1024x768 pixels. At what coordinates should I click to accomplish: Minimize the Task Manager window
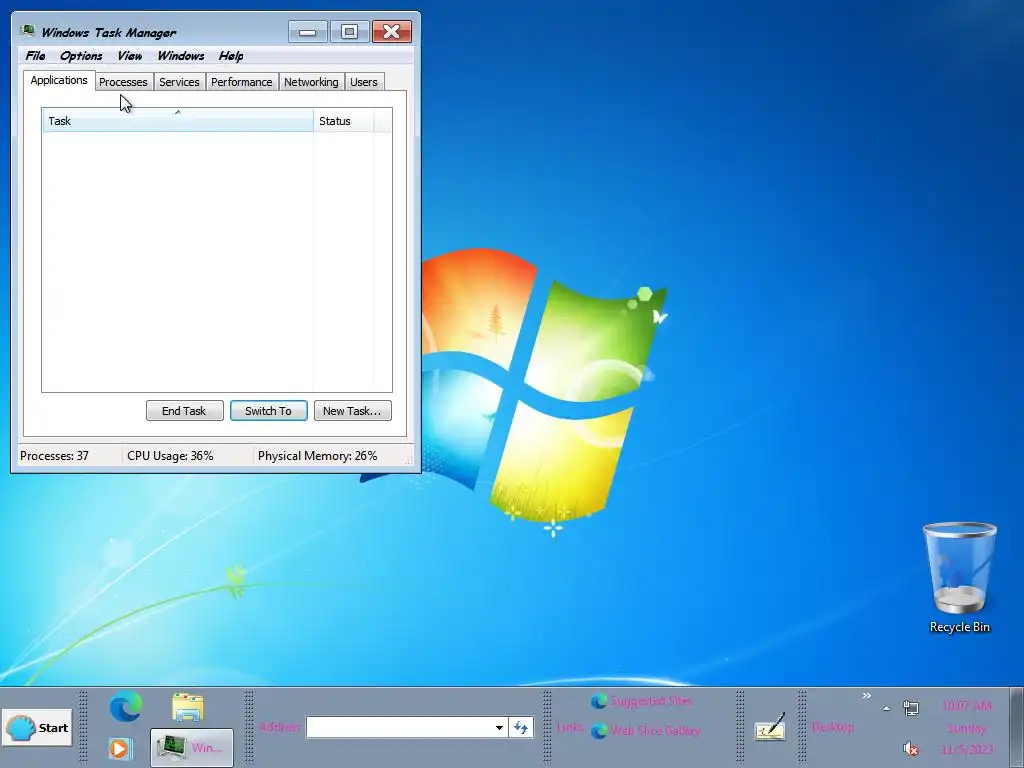308,31
